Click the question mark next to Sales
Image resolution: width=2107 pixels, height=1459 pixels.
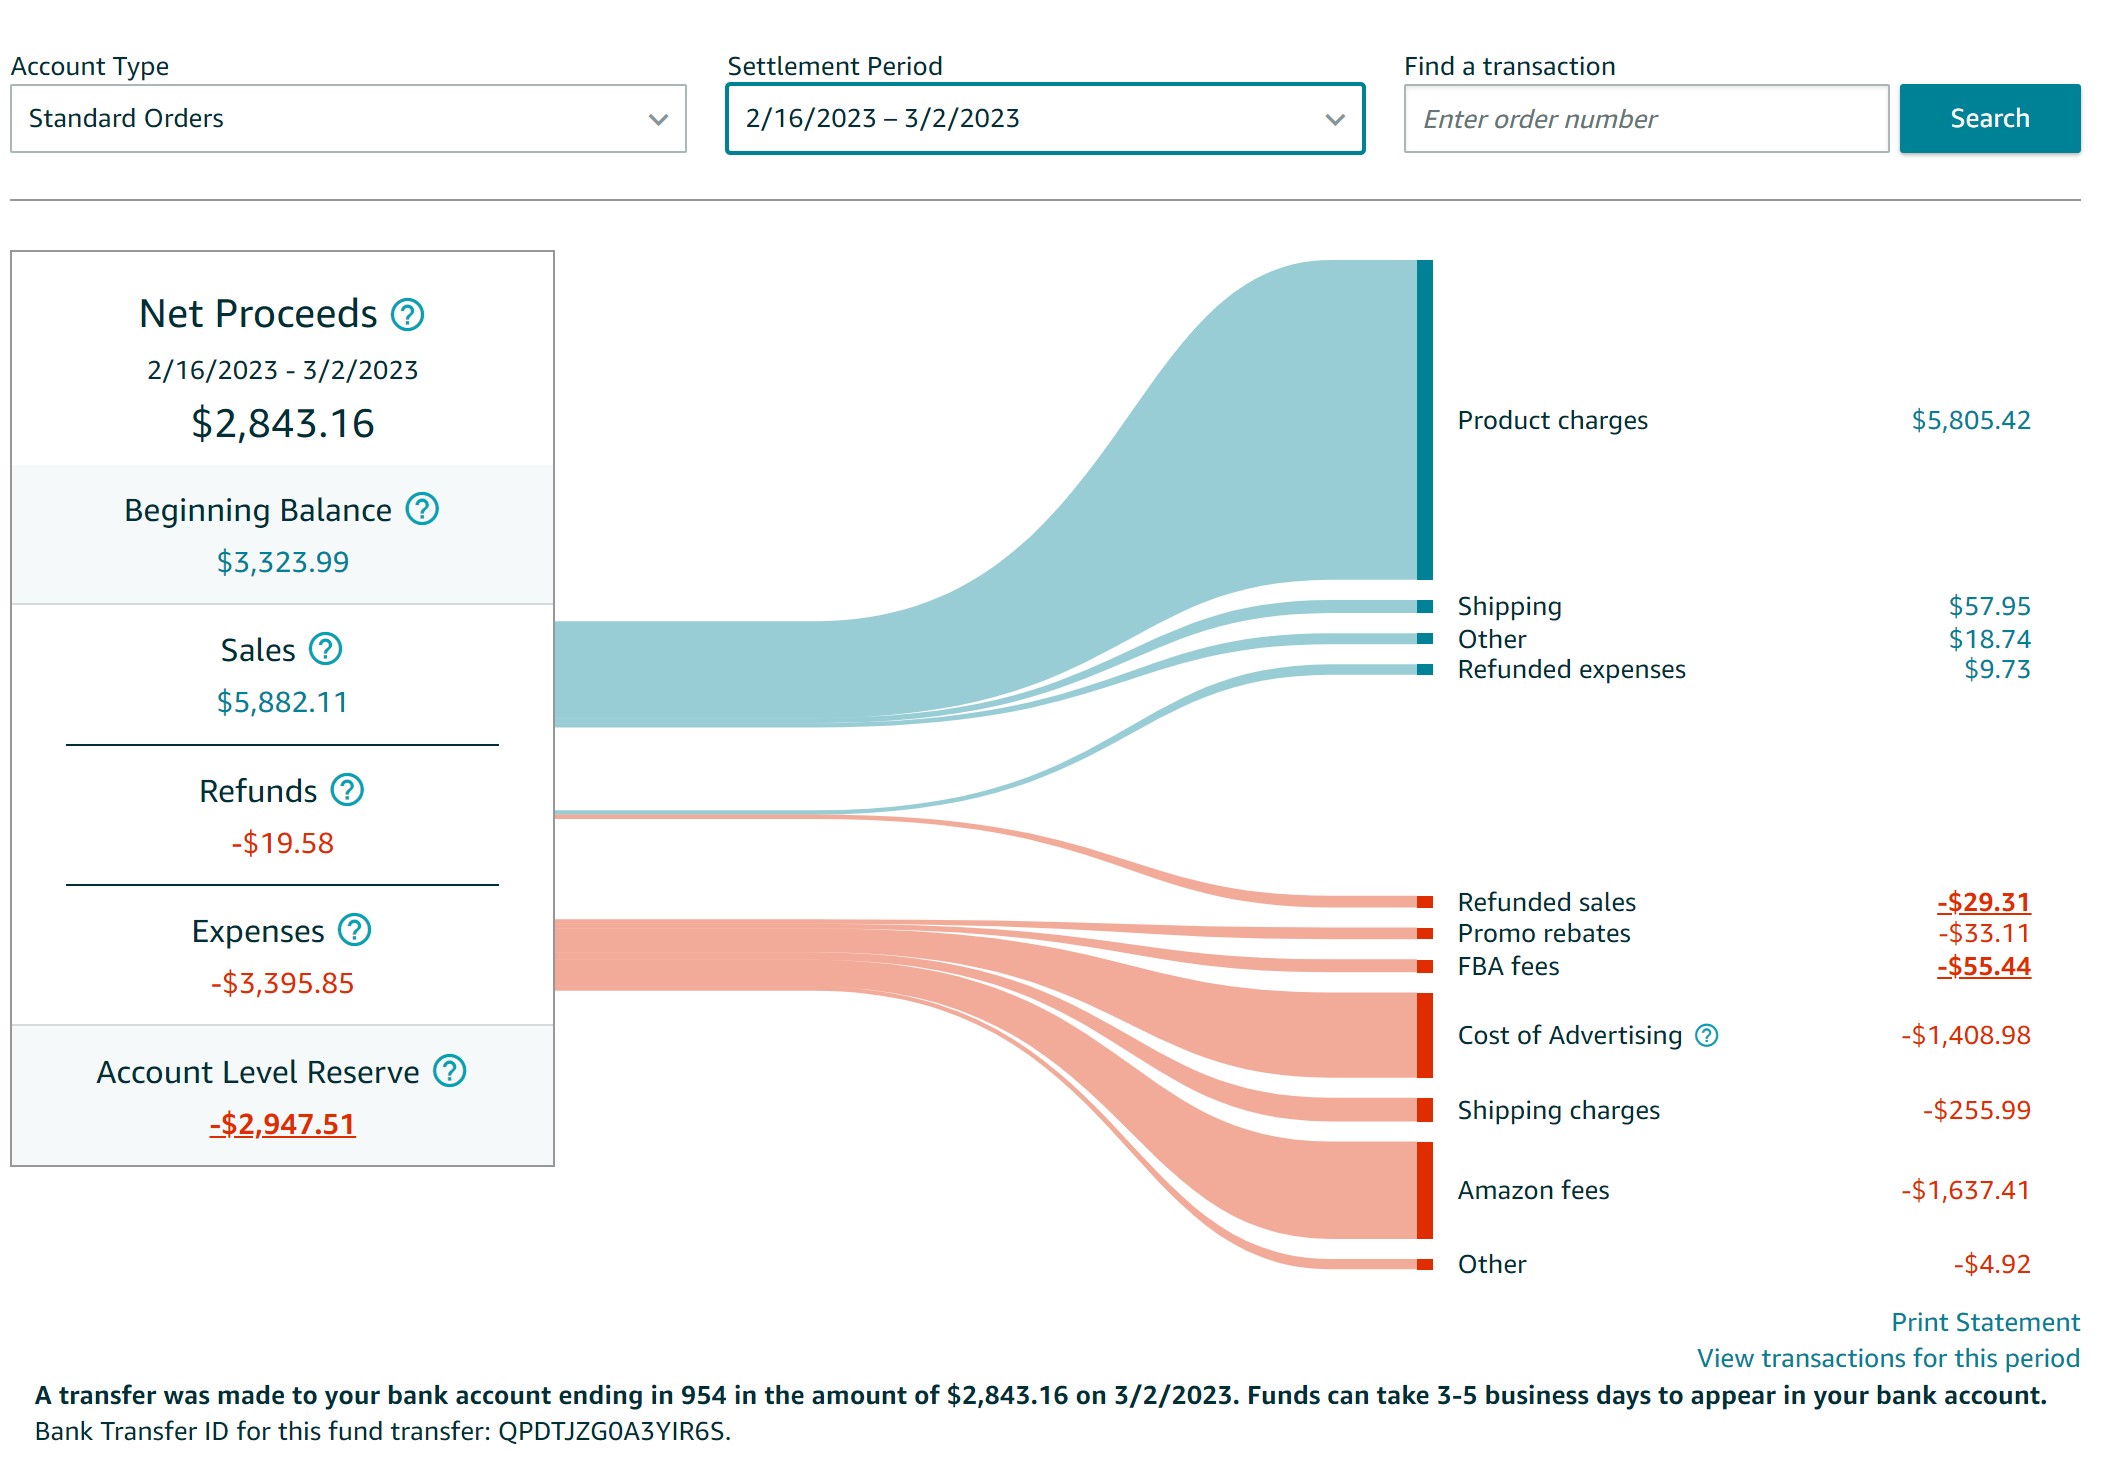(x=325, y=650)
